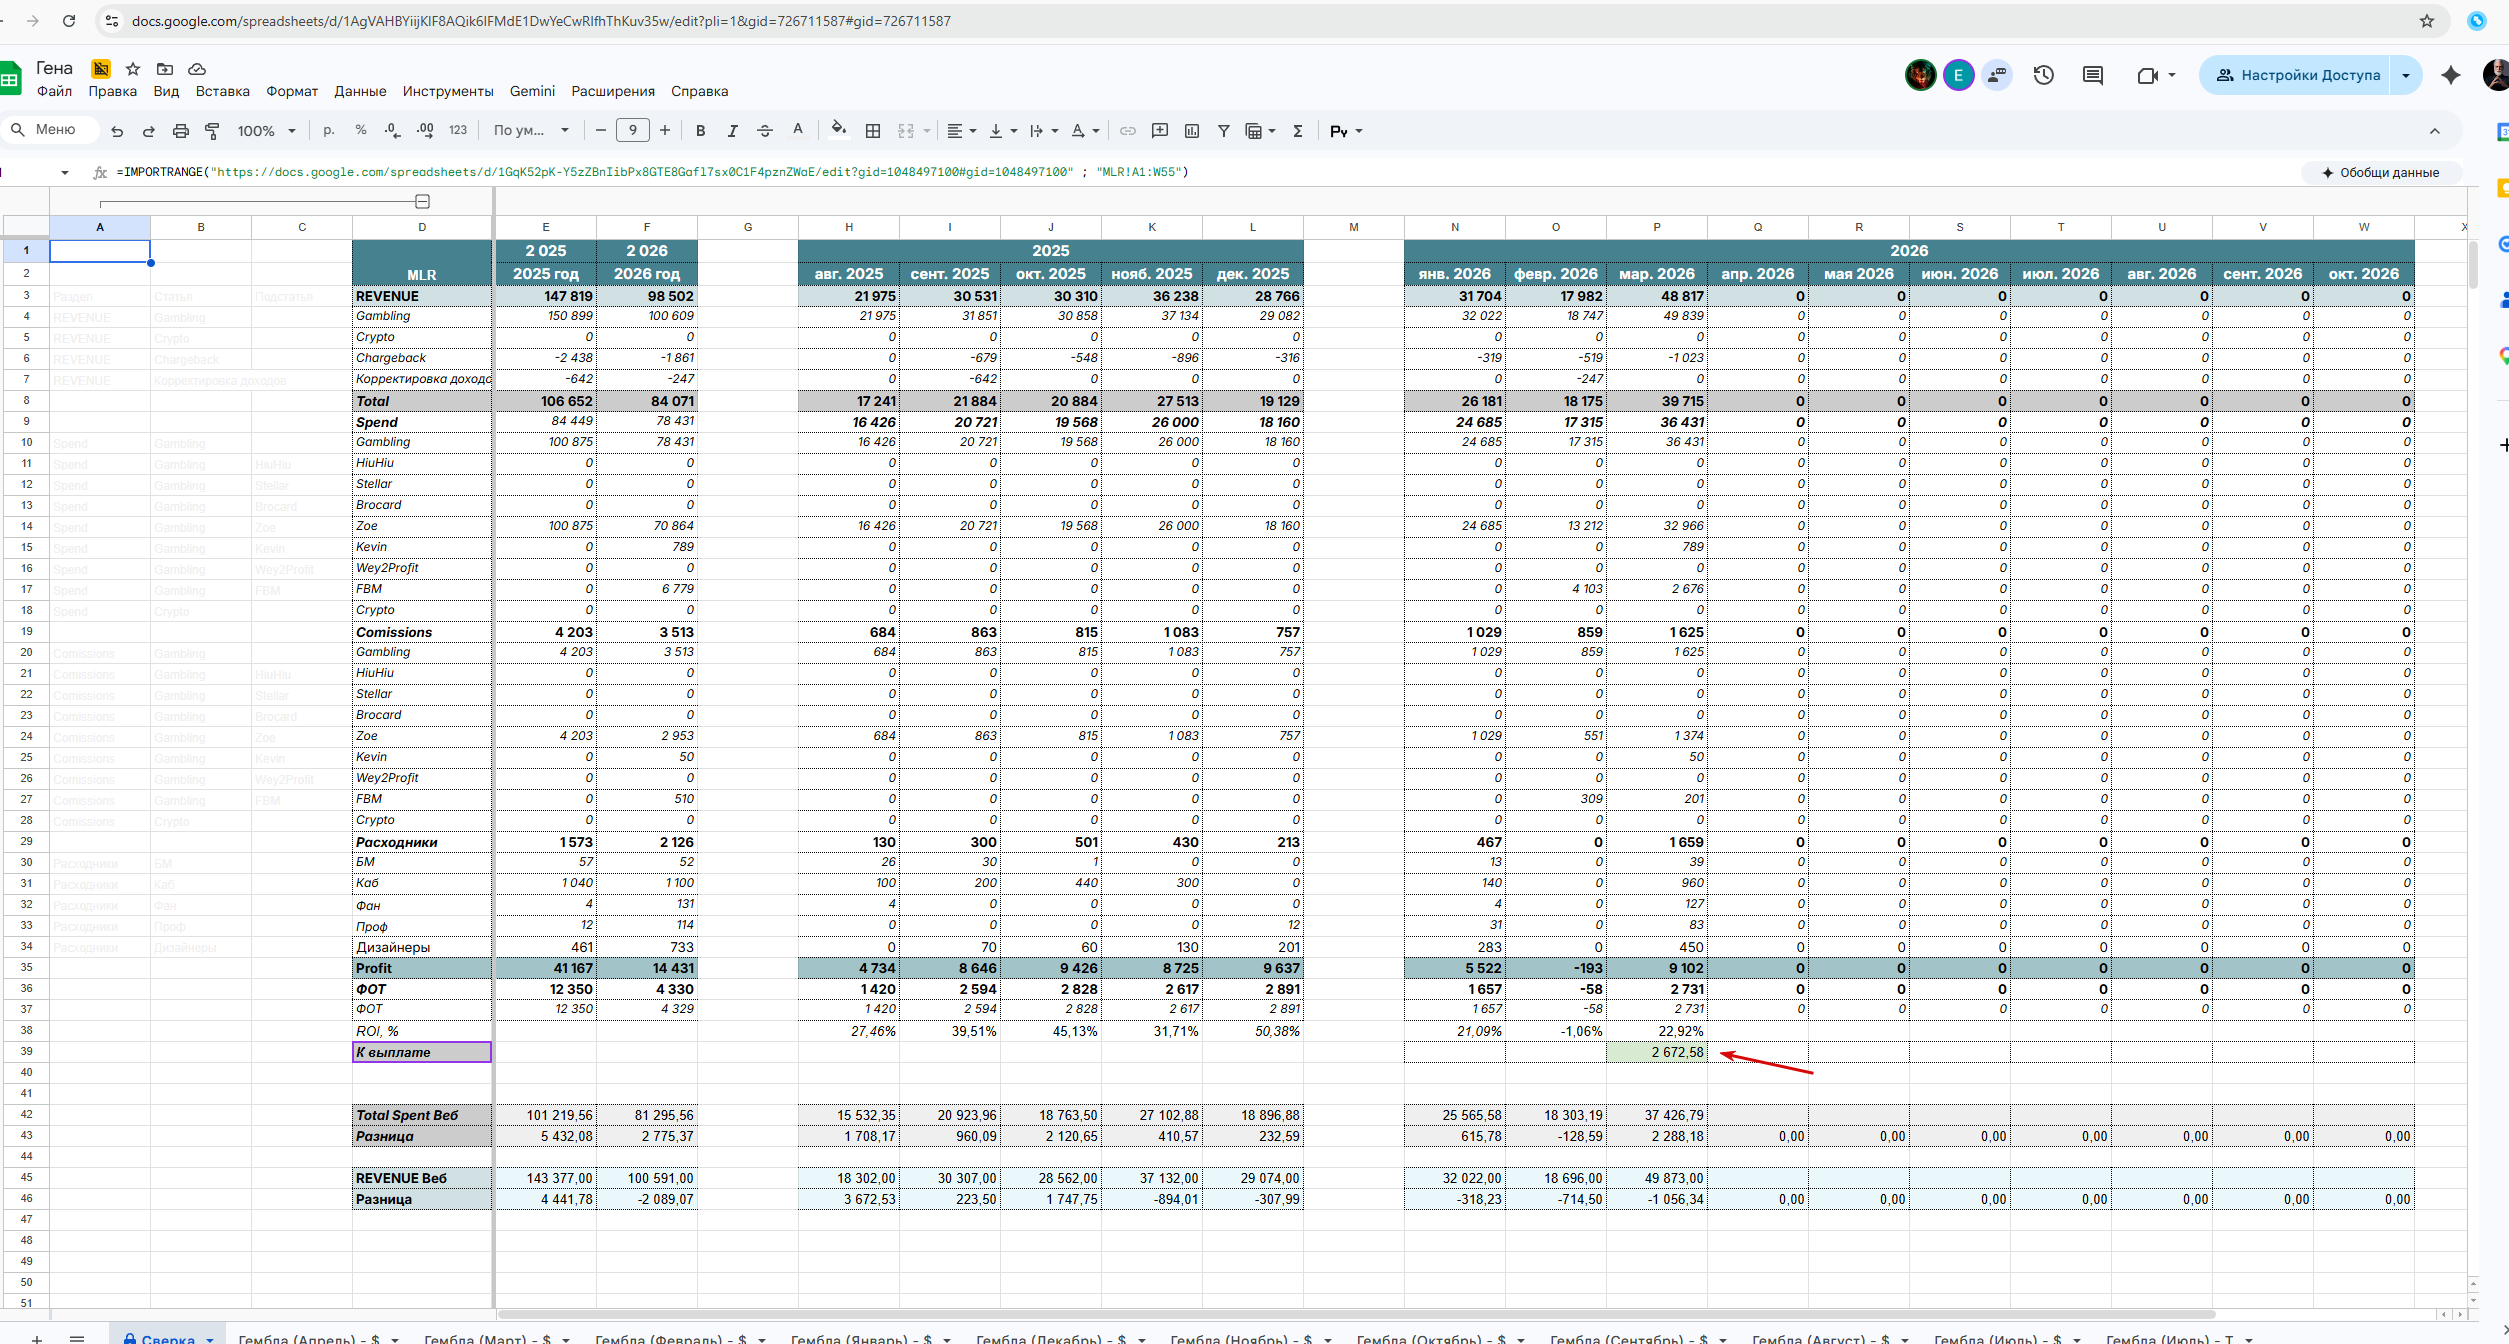Open the comments panel icon
2509x1344 pixels.
pyautogui.click(x=2092, y=75)
